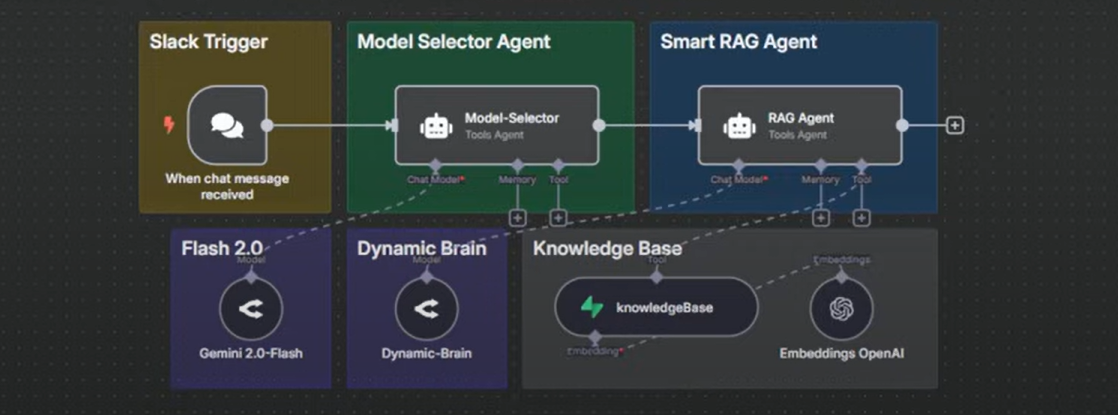Select the Flash 2.0 sticky title
This screenshot has width=1118, height=415.
(x=222, y=248)
